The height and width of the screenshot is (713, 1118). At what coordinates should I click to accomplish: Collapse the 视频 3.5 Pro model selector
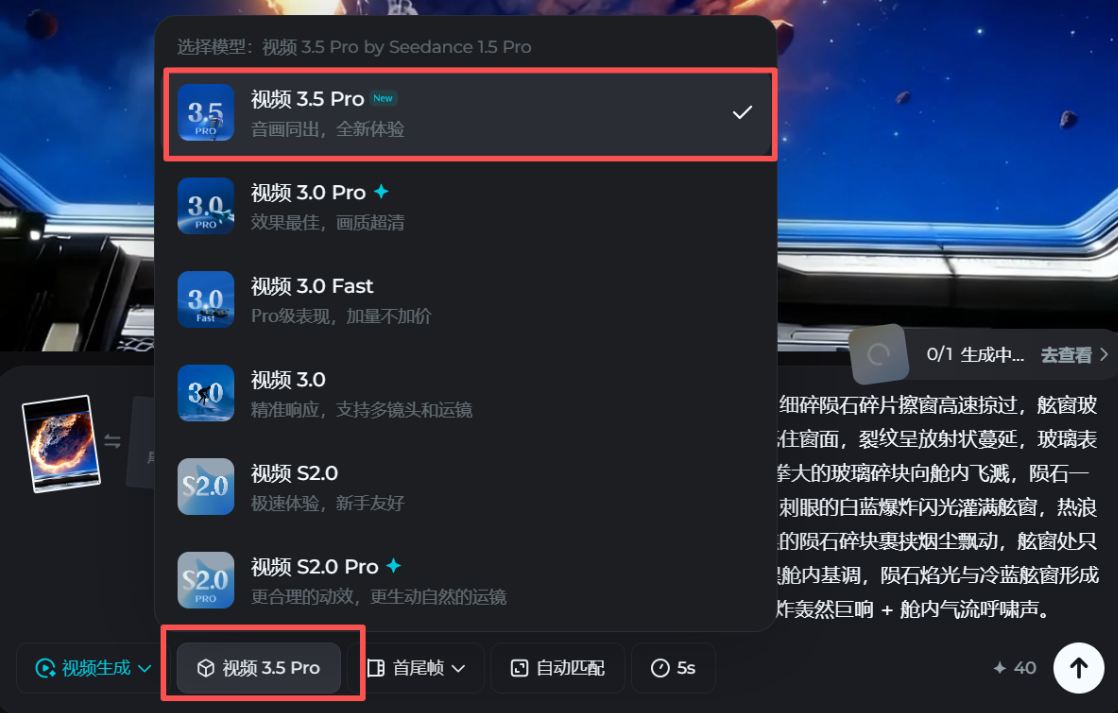[x=258, y=668]
